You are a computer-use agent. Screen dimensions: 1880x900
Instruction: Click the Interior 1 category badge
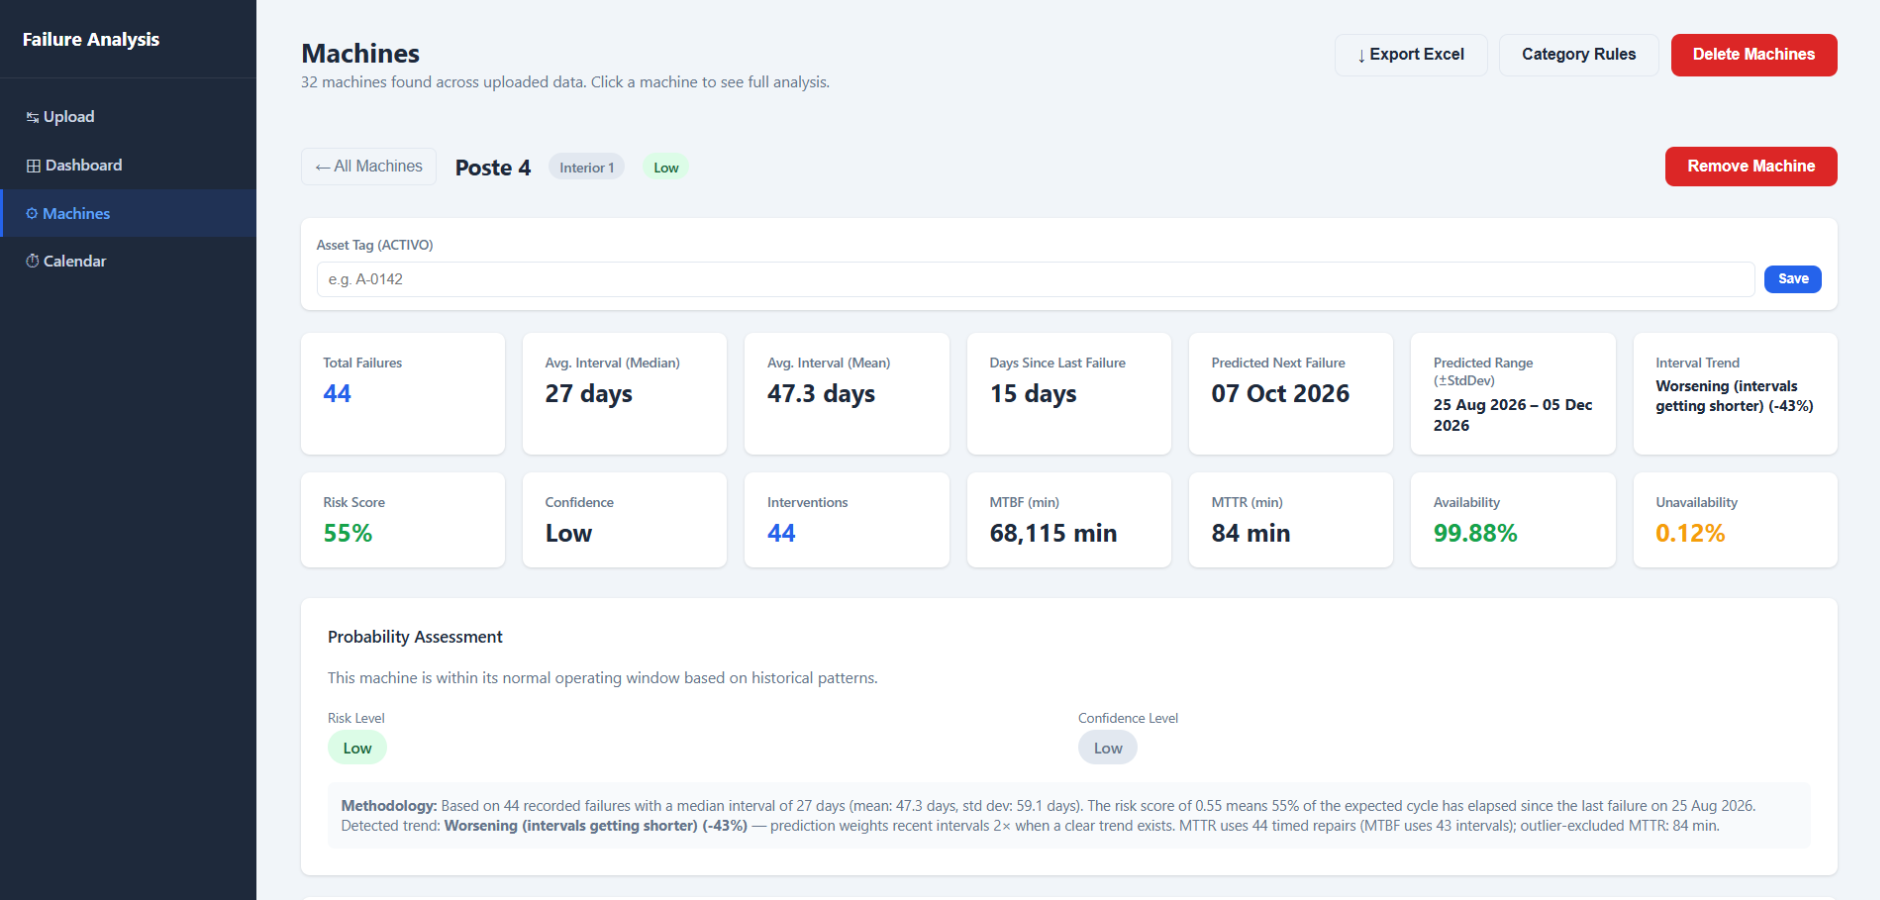pos(586,167)
